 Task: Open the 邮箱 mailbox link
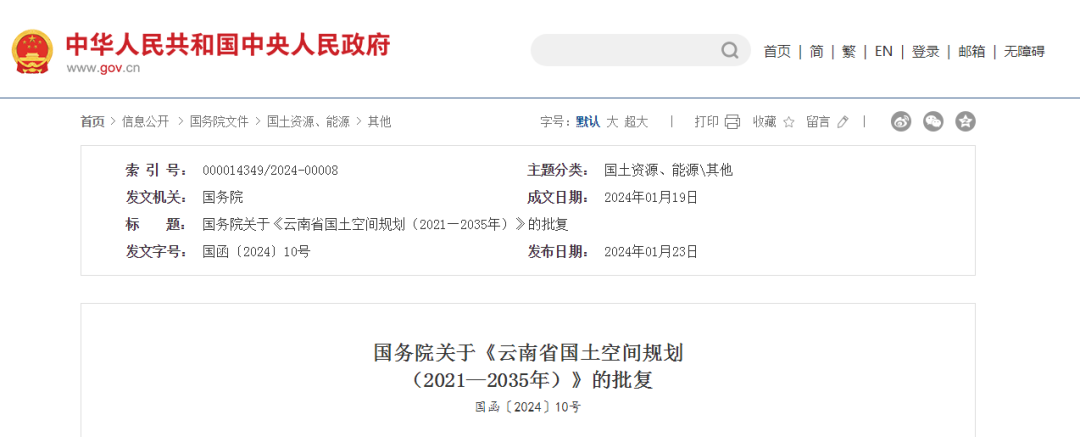tap(972, 52)
